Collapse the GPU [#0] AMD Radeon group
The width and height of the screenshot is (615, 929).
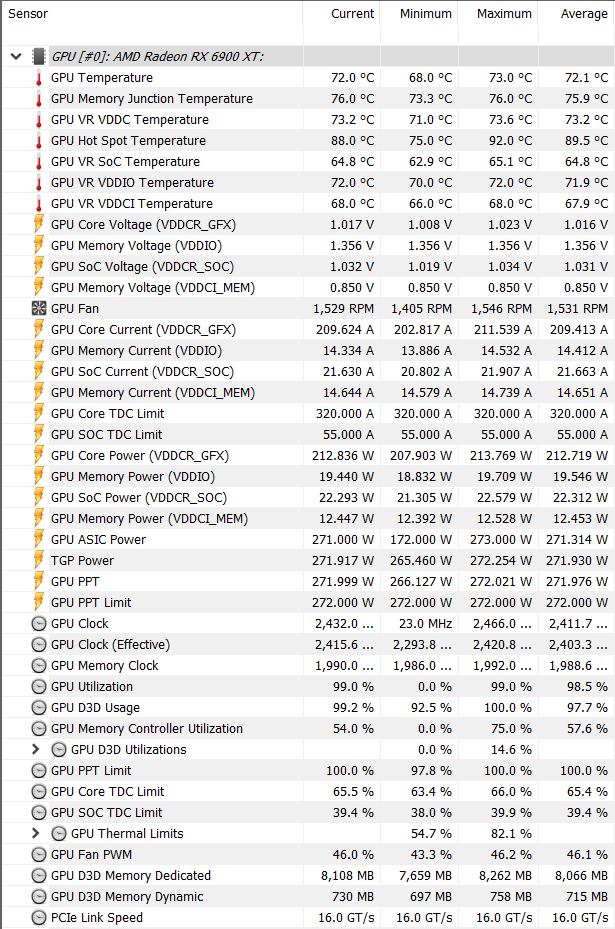pyautogui.click(x=16, y=57)
